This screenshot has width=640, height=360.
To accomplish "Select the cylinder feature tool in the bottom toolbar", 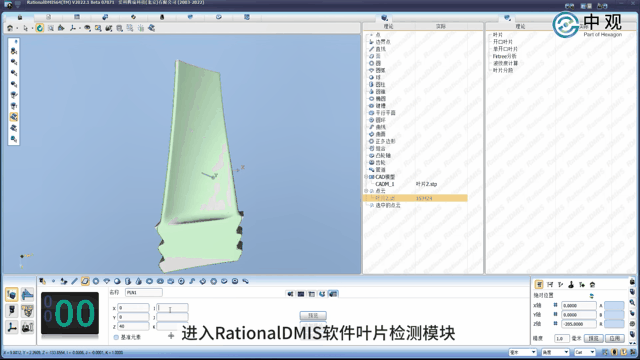I will pyautogui.click(x=128, y=281).
